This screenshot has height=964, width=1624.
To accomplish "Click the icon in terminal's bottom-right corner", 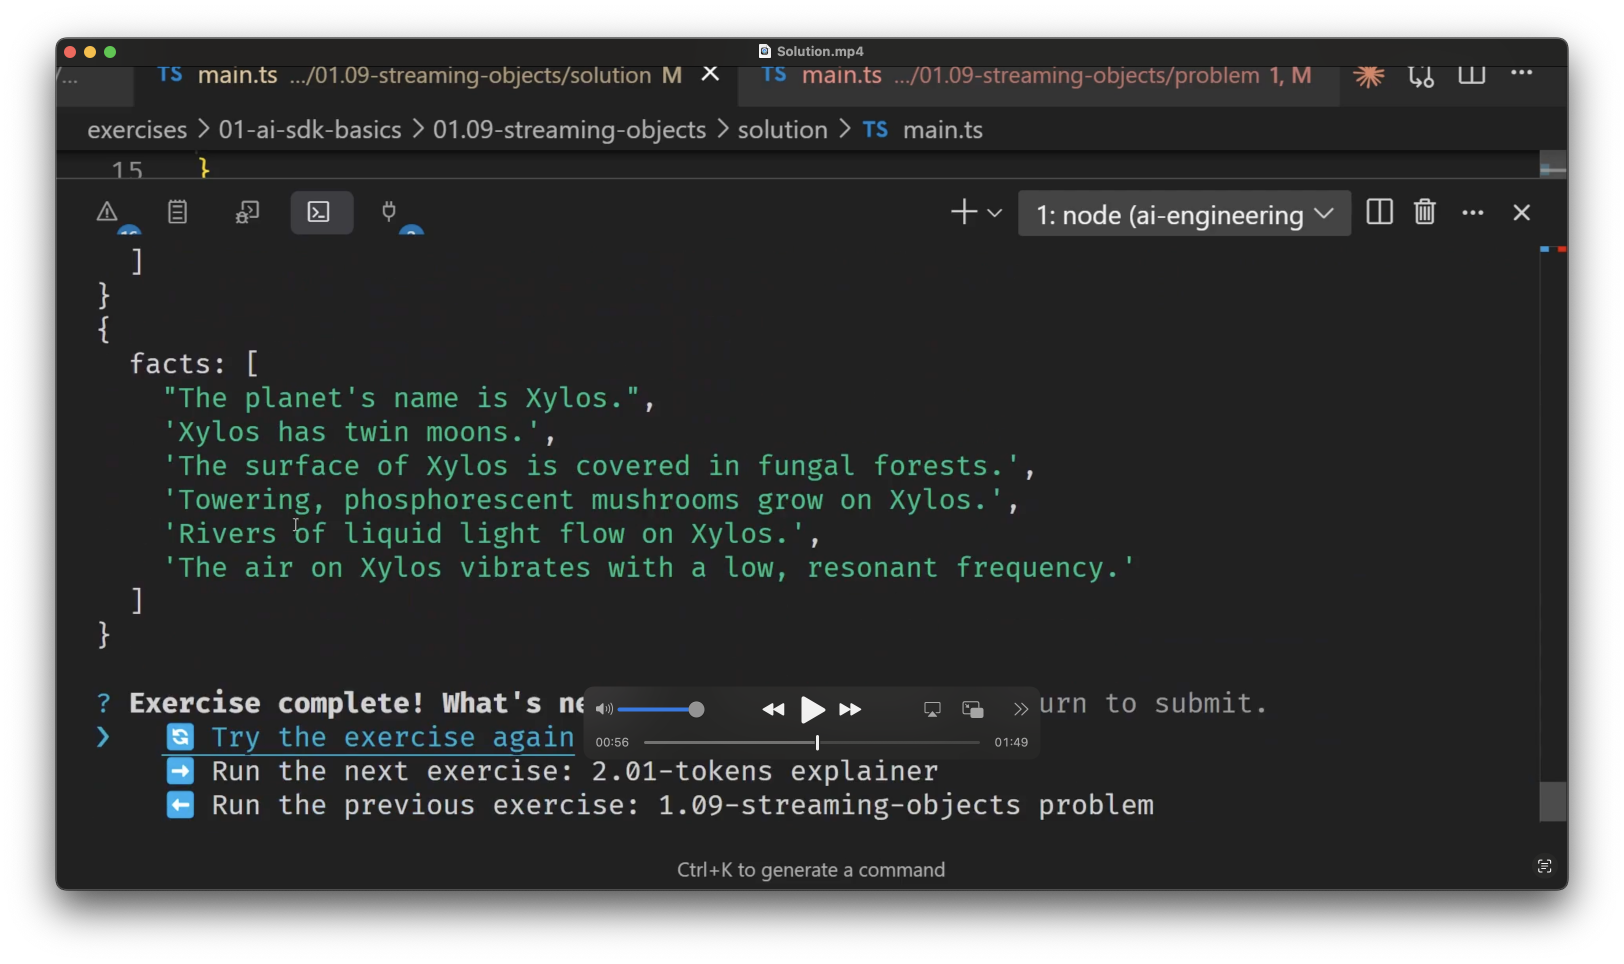I will tap(1545, 866).
